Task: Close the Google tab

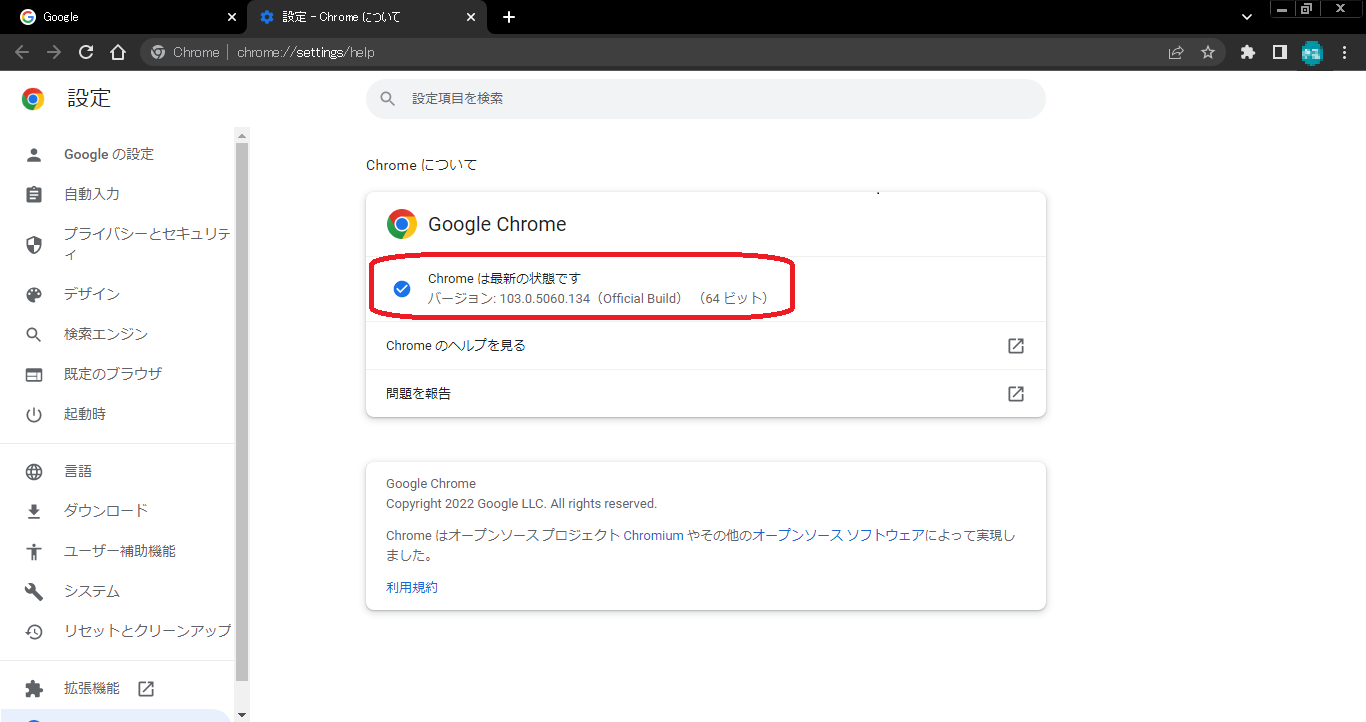Action: [232, 17]
